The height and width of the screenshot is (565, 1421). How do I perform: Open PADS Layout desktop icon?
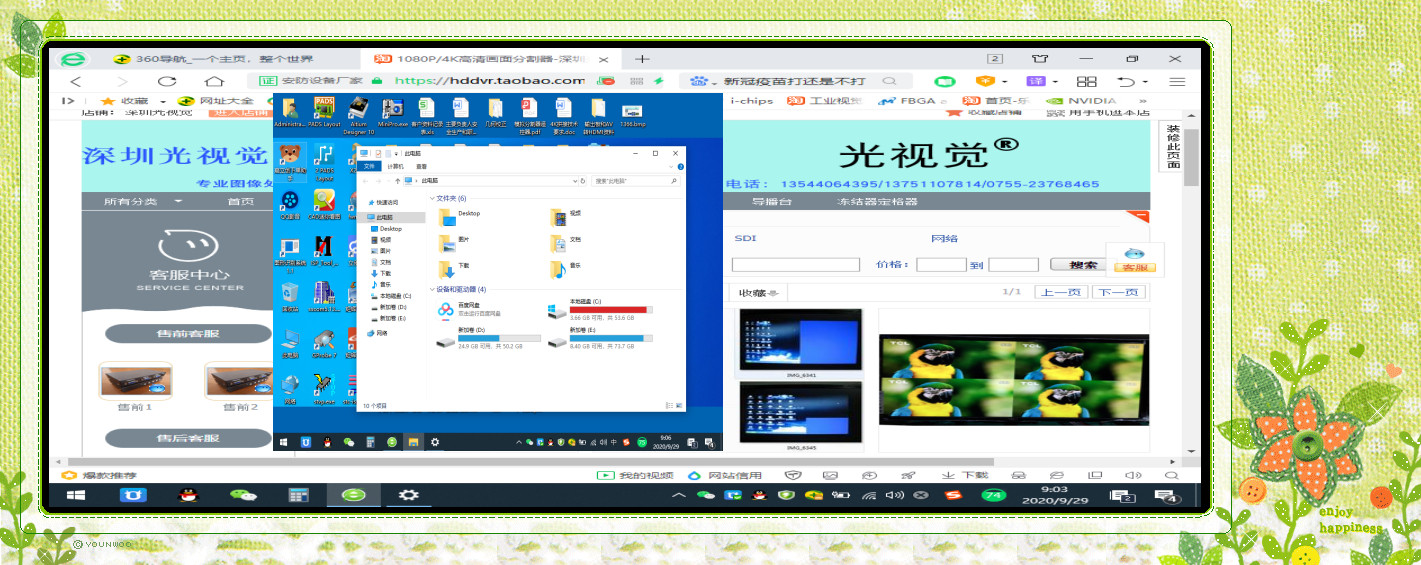(x=323, y=113)
